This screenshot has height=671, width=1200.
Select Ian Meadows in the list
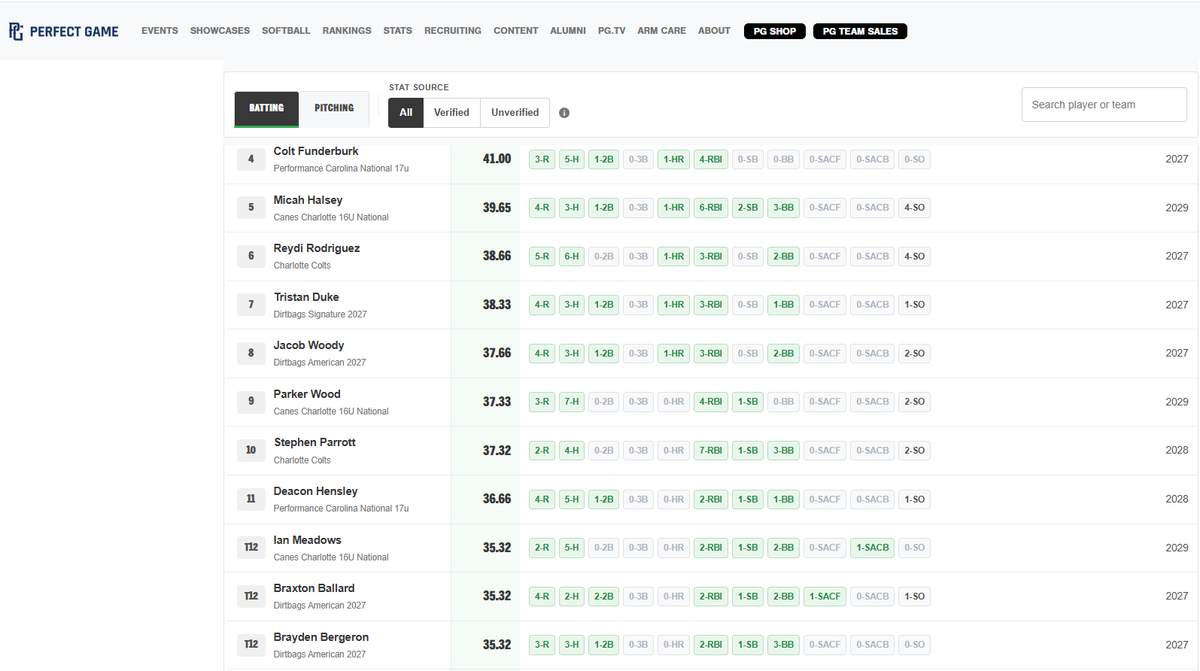click(x=308, y=540)
